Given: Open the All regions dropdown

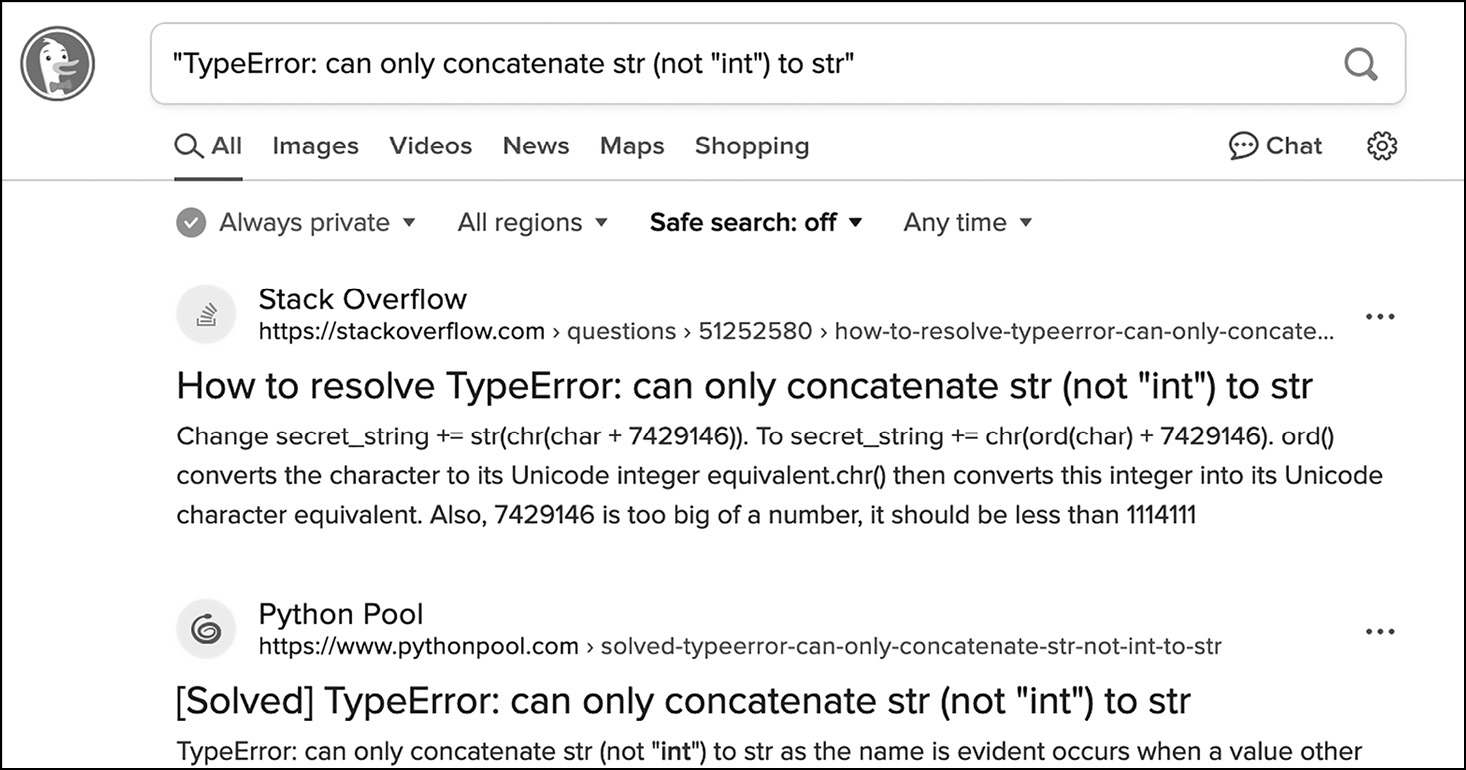Looking at the screenshot, I should (x=532, y=222).
